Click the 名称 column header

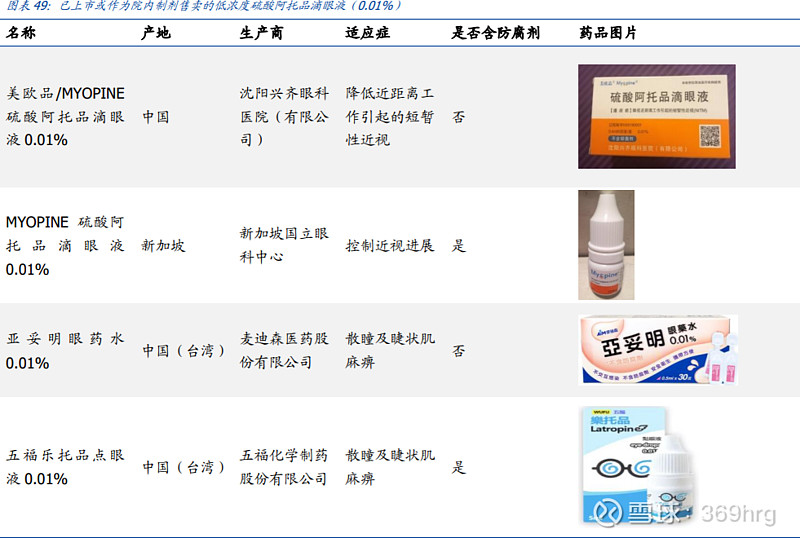click(x=21, y=33)
